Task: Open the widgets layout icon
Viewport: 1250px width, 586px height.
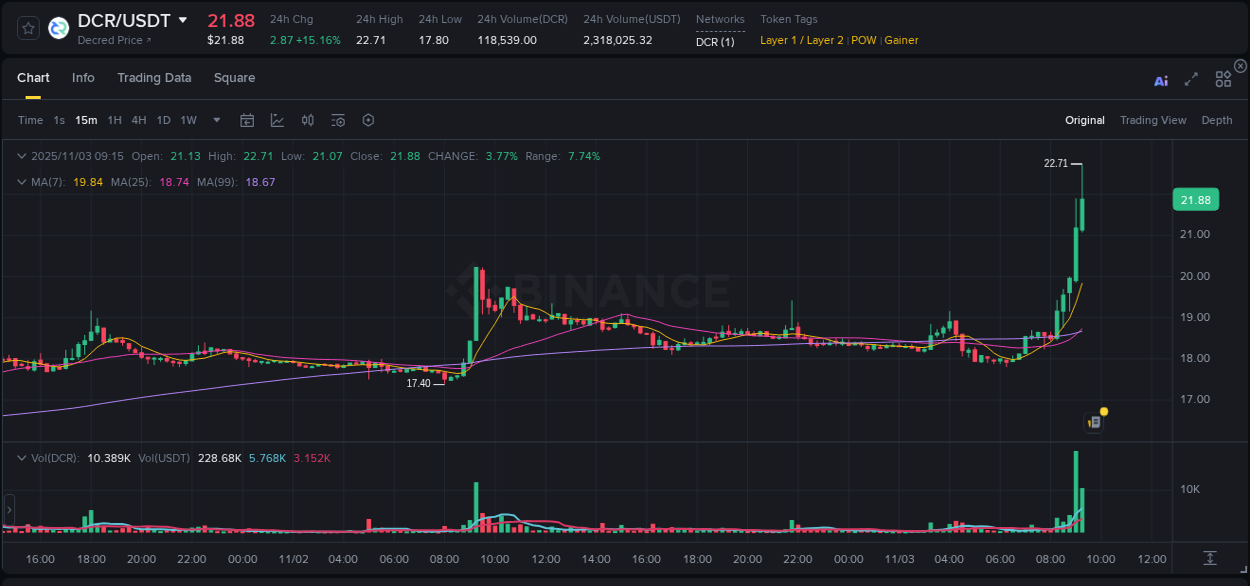Action: click(x=1223, y=80)
